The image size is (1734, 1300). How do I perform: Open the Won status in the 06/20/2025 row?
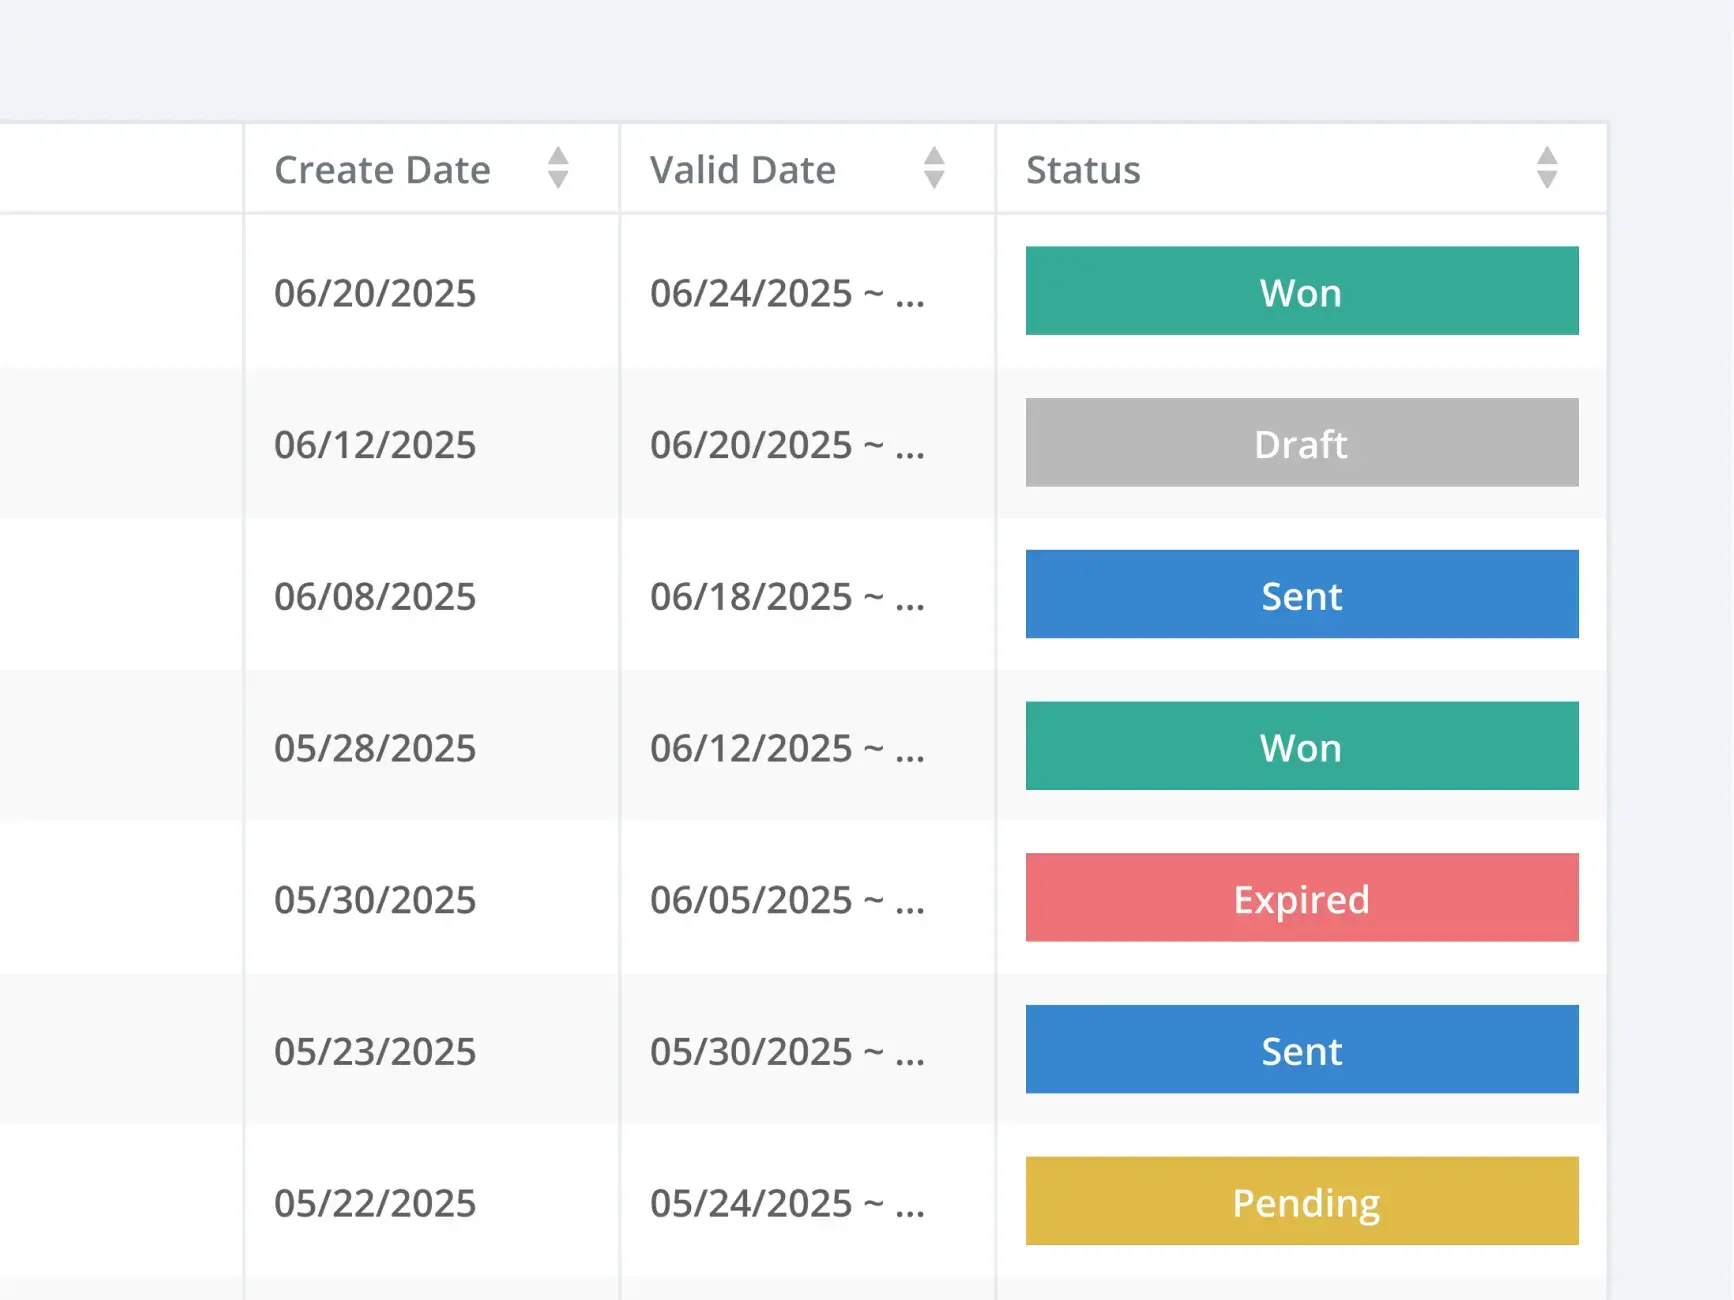click(x=1301, y=291)
